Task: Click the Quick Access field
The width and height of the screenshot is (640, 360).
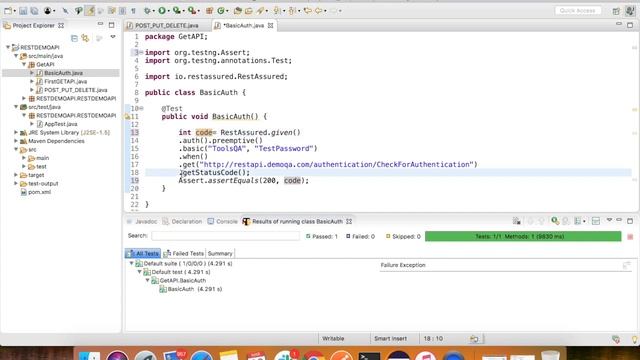Action: point(578,11)
